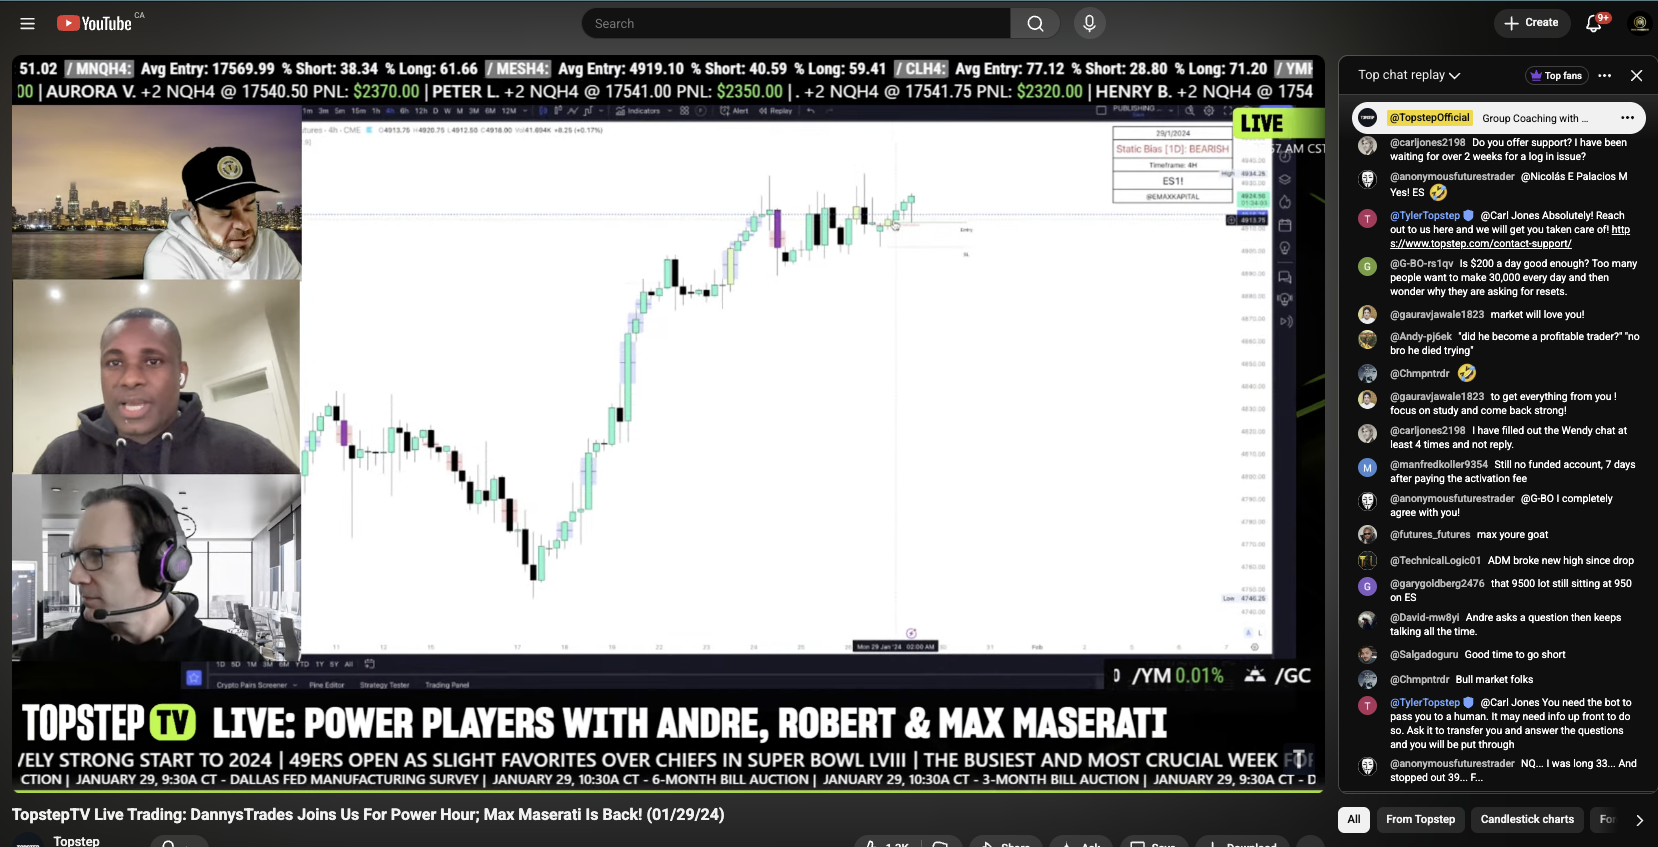Go to YouTube home via the logo

(x=94, y=23)
